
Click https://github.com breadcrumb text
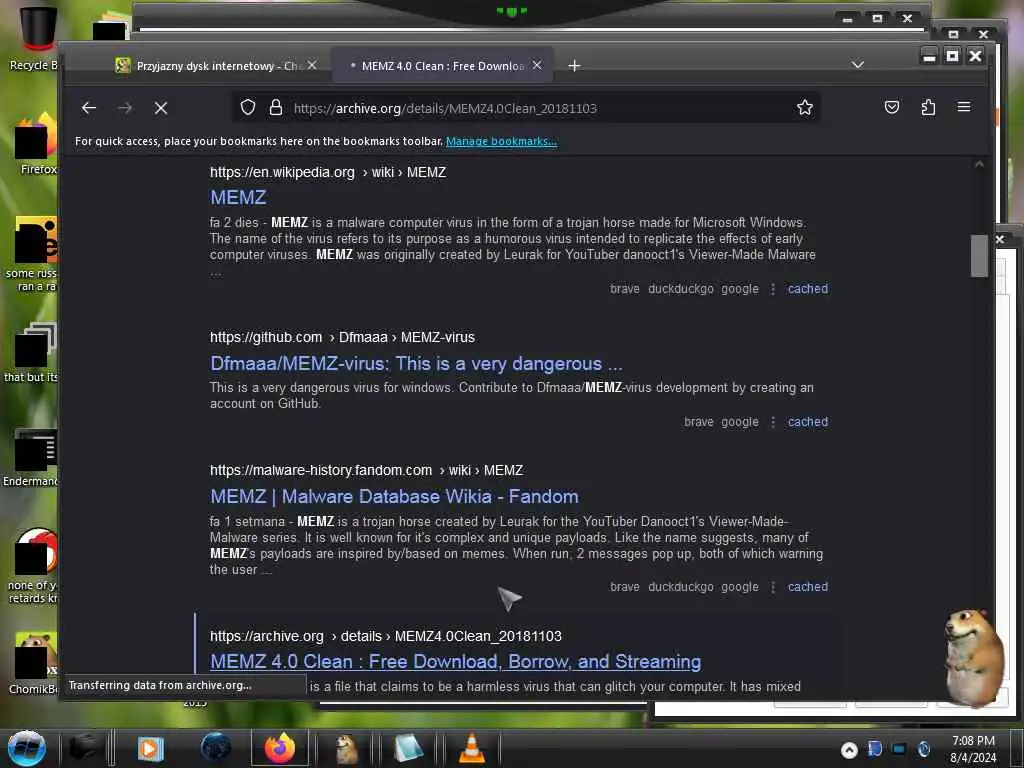(x=266, y=337)
